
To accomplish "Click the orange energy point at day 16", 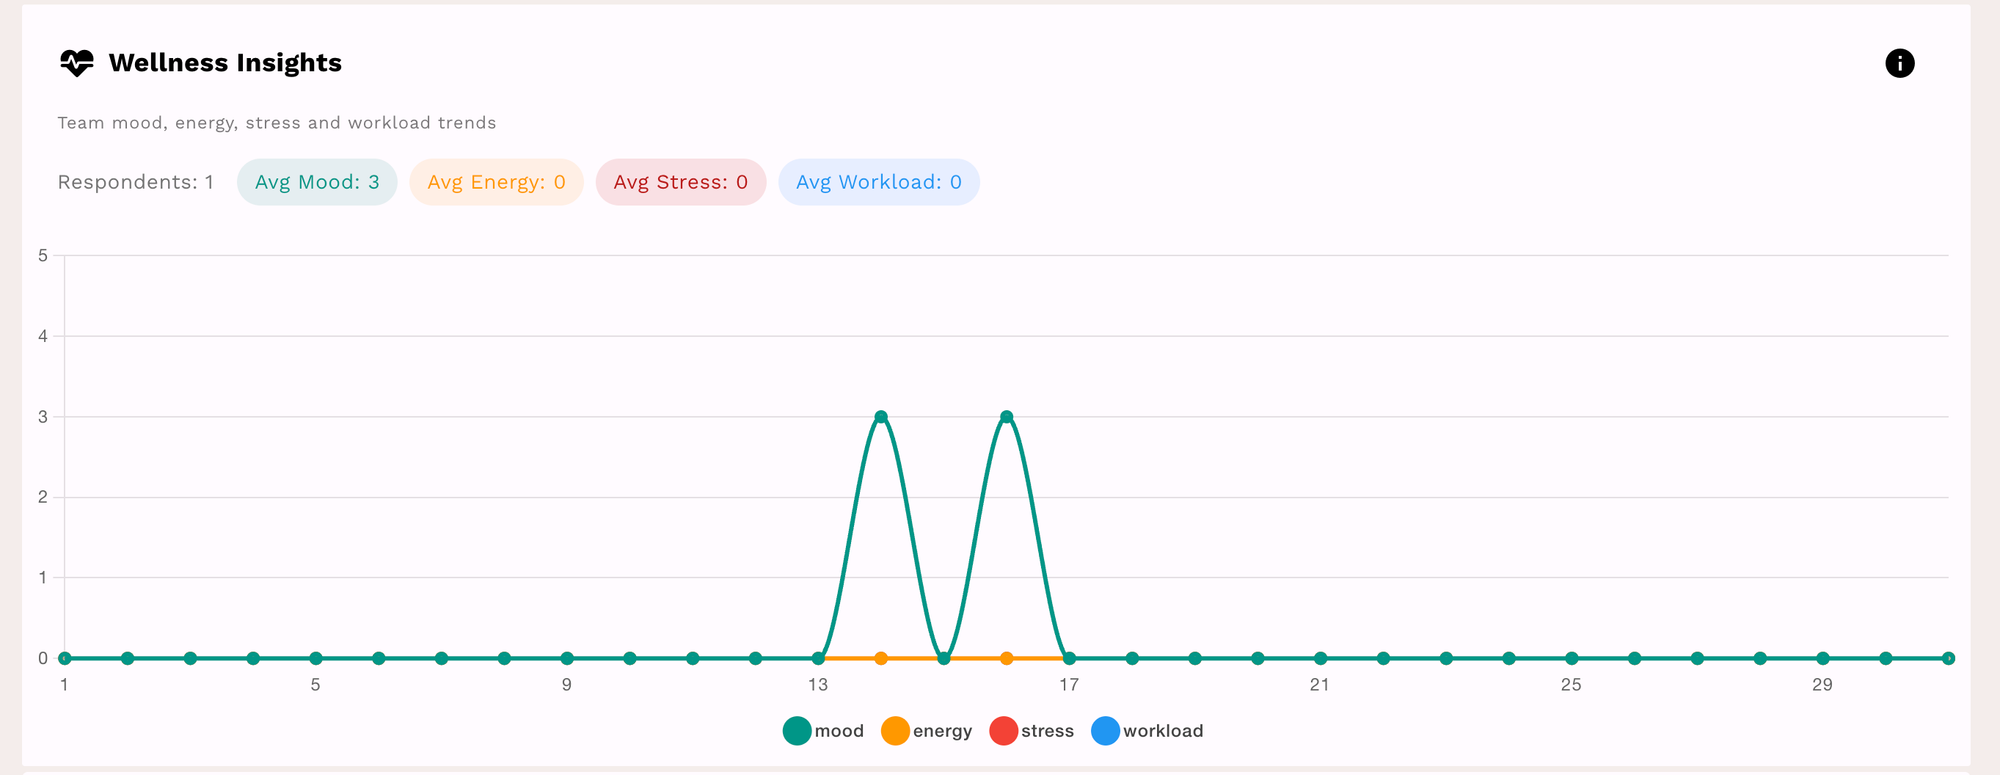I will click(x=1007, y=658).
